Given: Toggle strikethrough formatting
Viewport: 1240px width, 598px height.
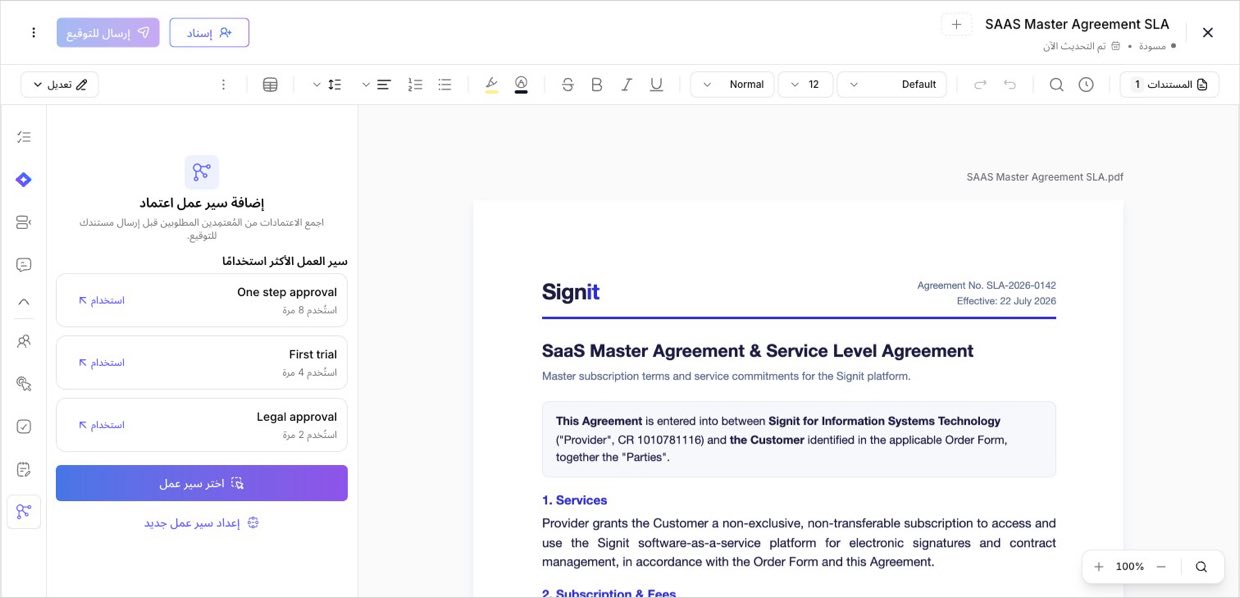Looking at the screenshot, I should pos(568,85).
